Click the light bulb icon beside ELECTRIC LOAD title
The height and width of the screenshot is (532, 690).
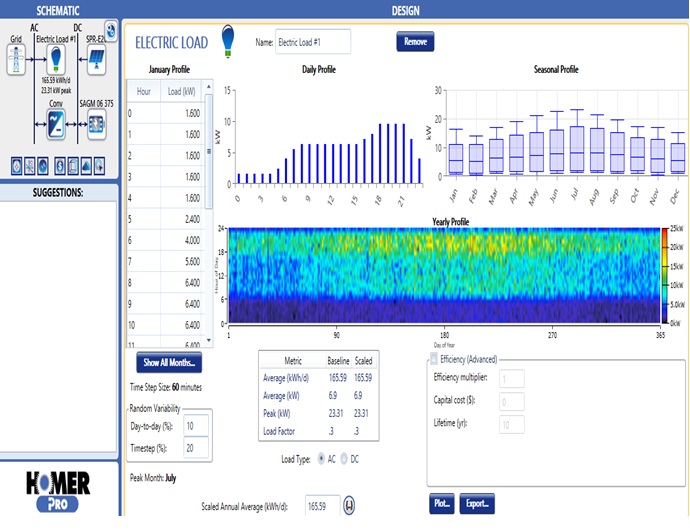pos(227,40)
